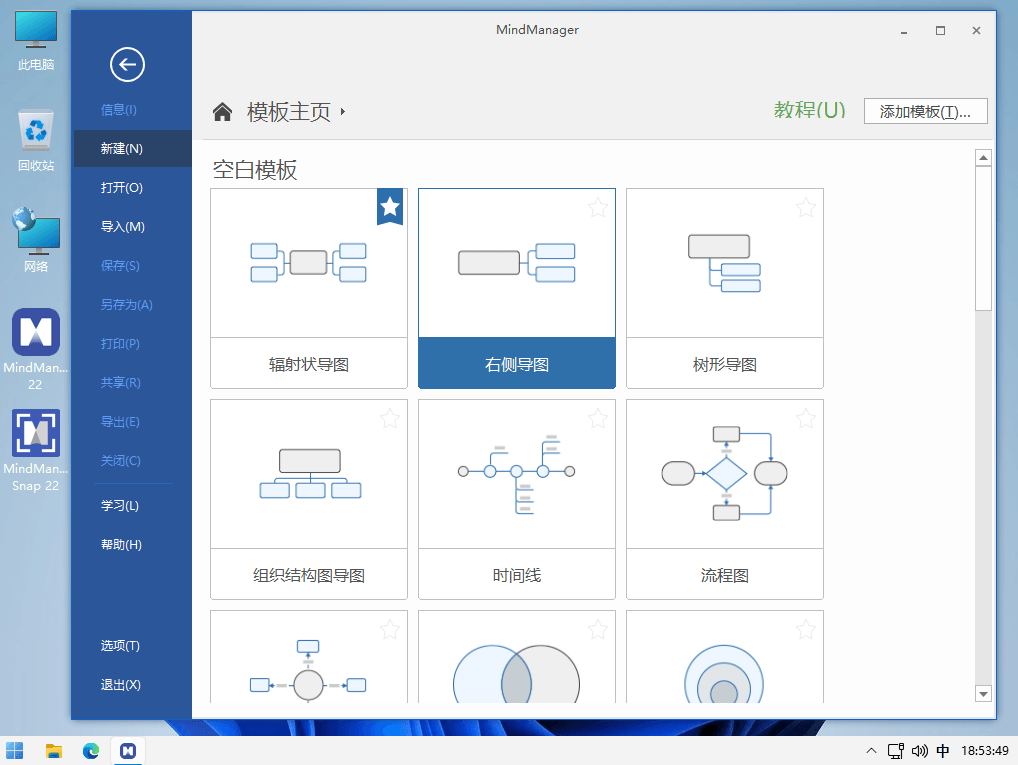Click 另存为(A) in the sidebar

click(127, 305)
